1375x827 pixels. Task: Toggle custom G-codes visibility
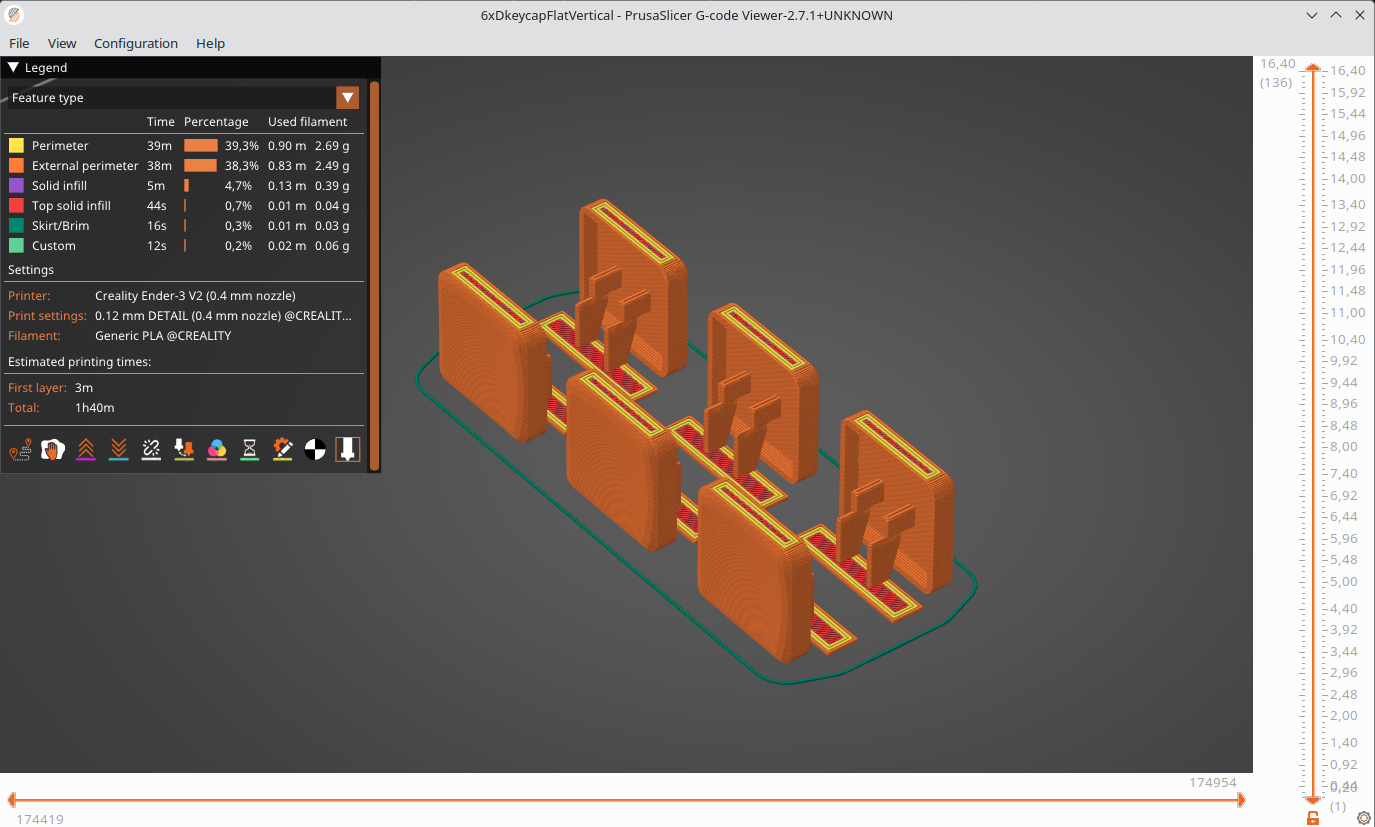pos(282,449)
